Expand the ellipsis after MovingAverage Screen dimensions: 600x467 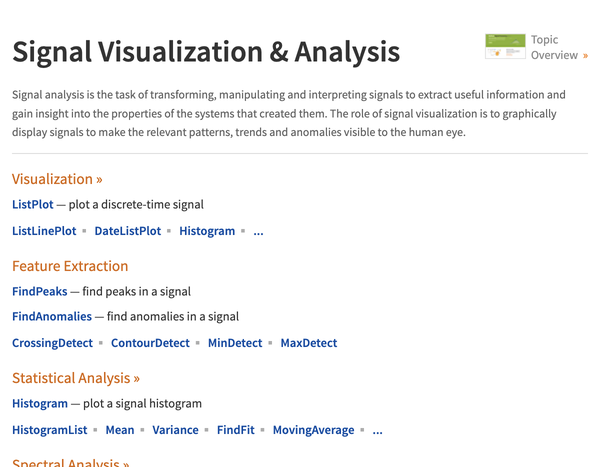click(377, 431)
